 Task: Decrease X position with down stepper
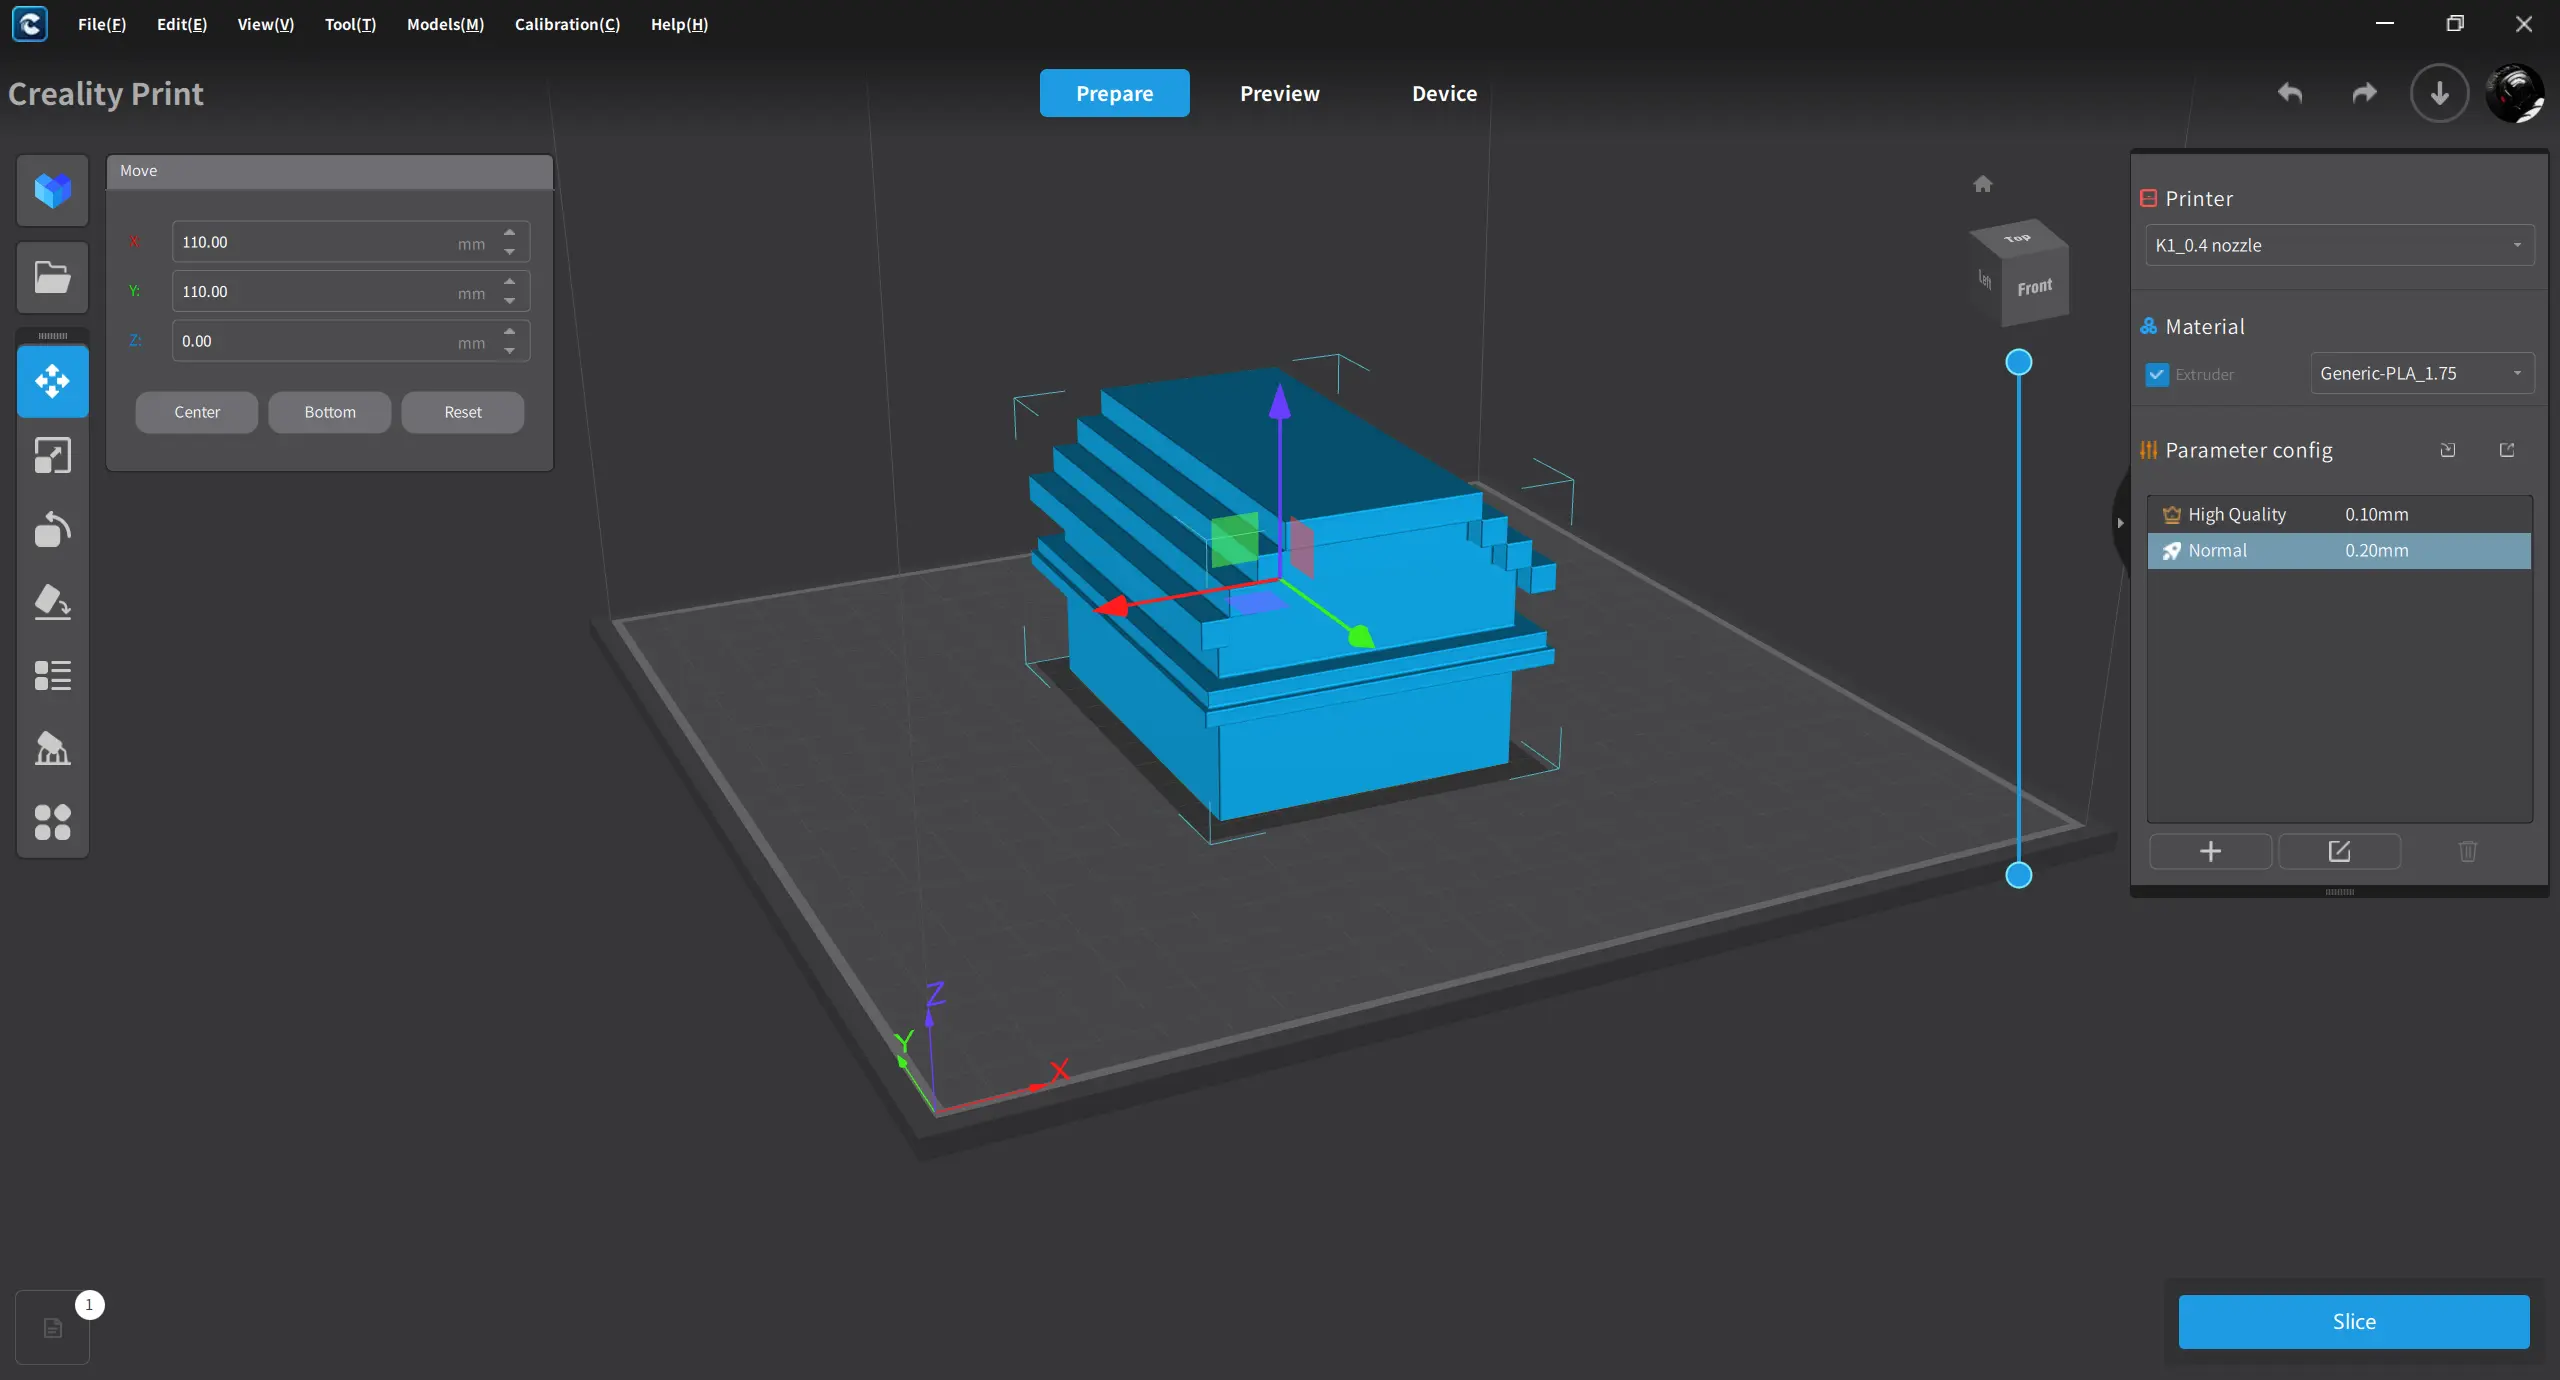[510, 252]
